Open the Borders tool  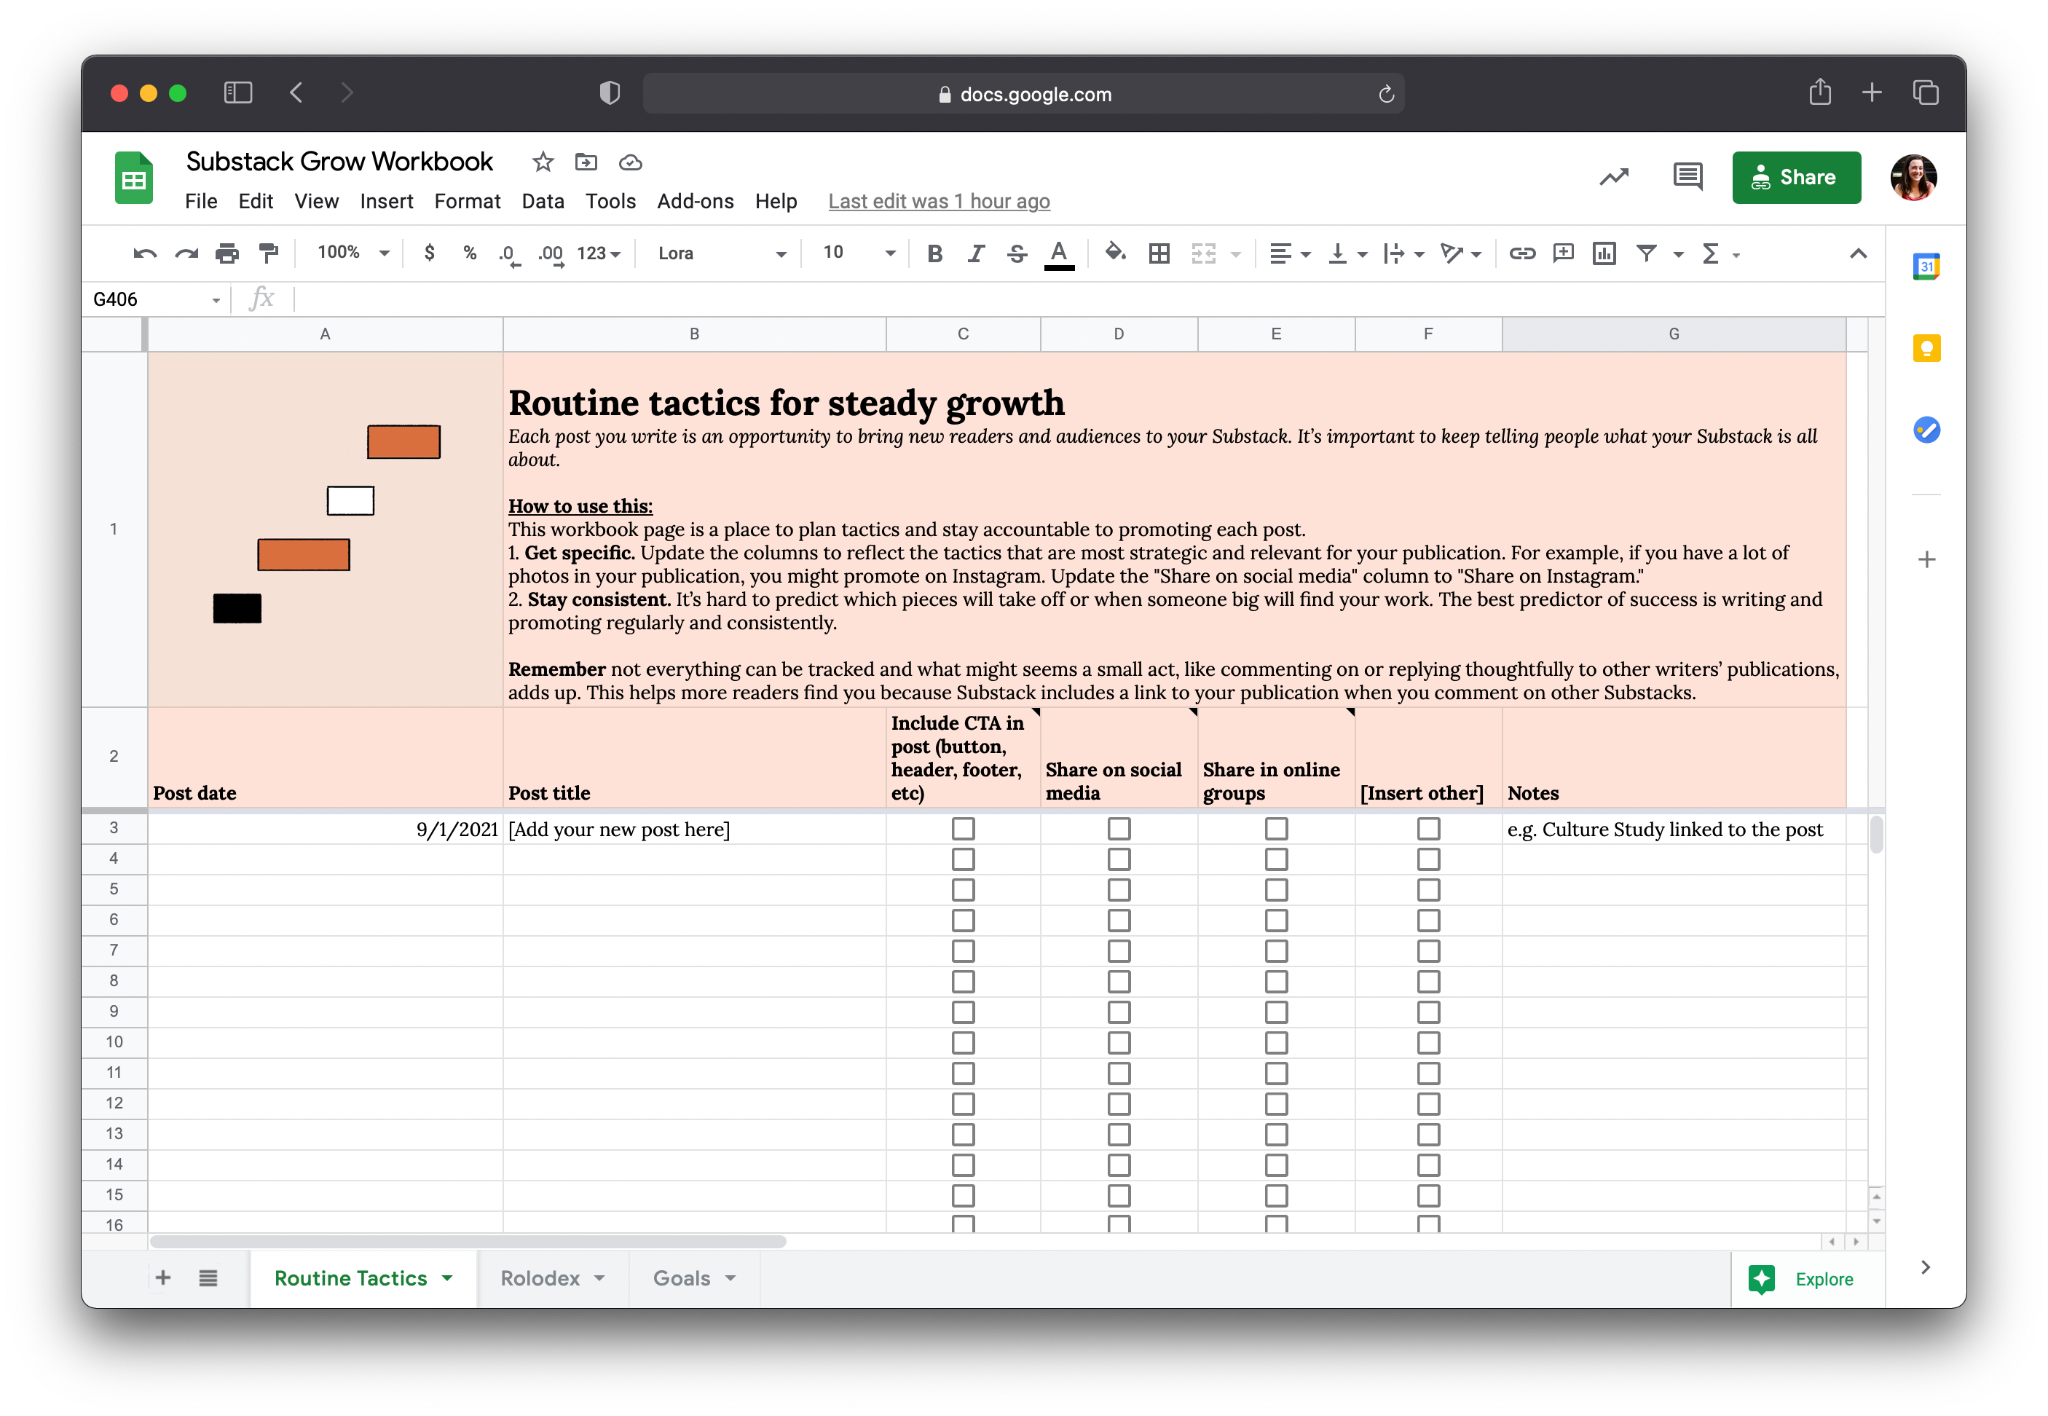point(1159,254)
